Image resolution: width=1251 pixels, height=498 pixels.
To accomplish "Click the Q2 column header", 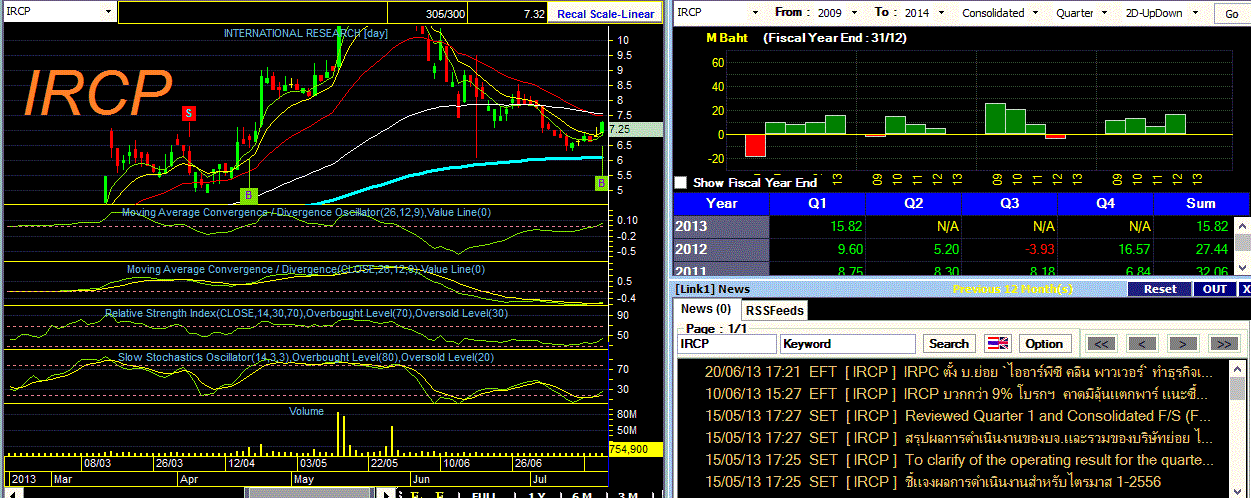I will coord(914,204).
